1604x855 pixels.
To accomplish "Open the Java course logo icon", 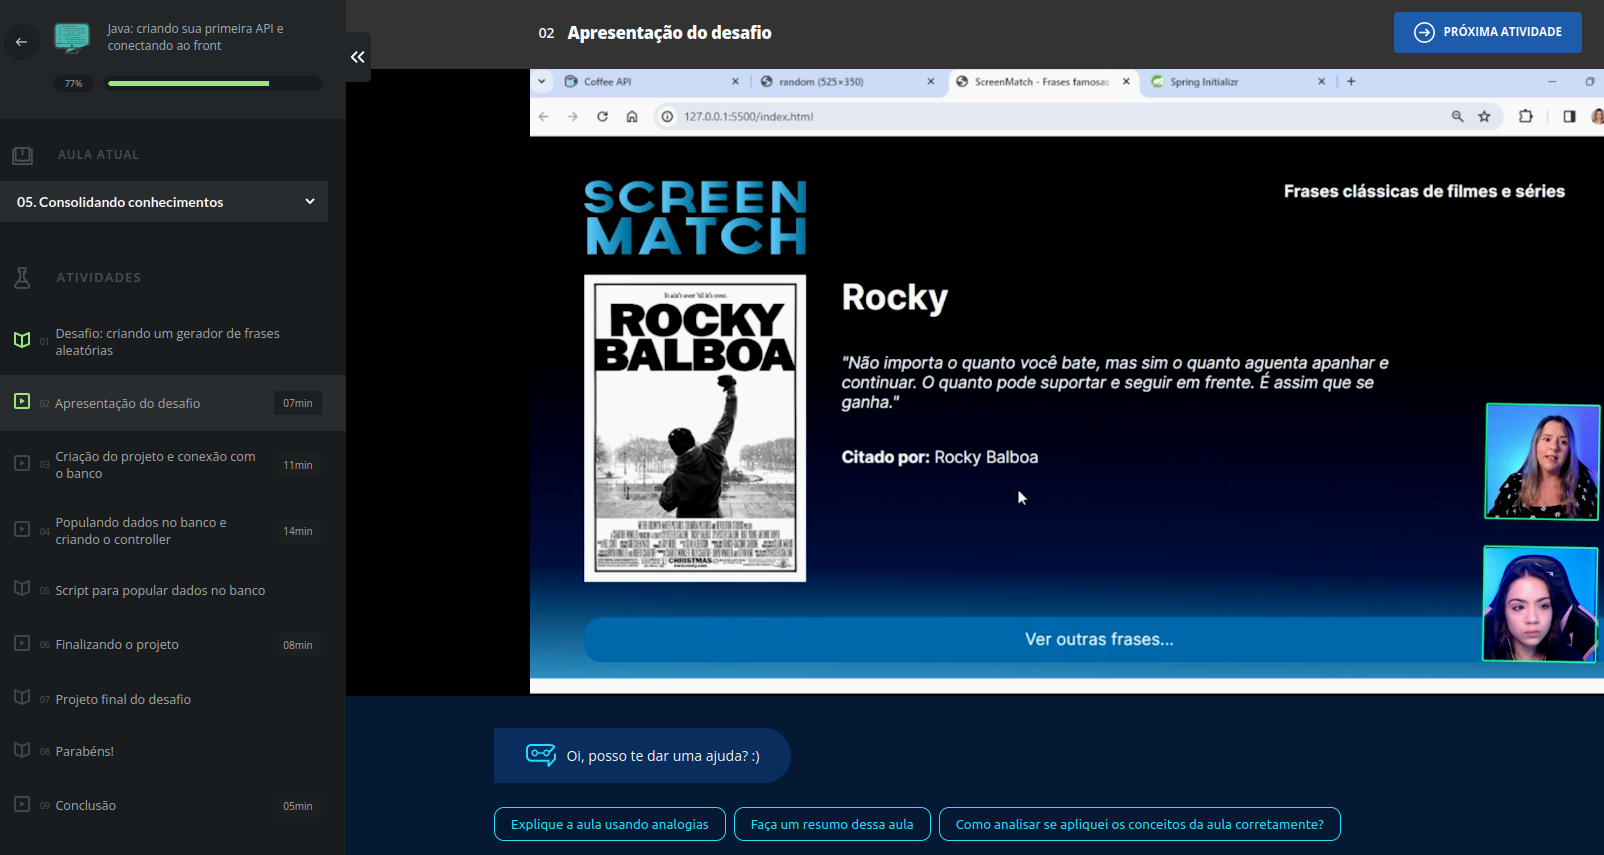I will point(72,38).
